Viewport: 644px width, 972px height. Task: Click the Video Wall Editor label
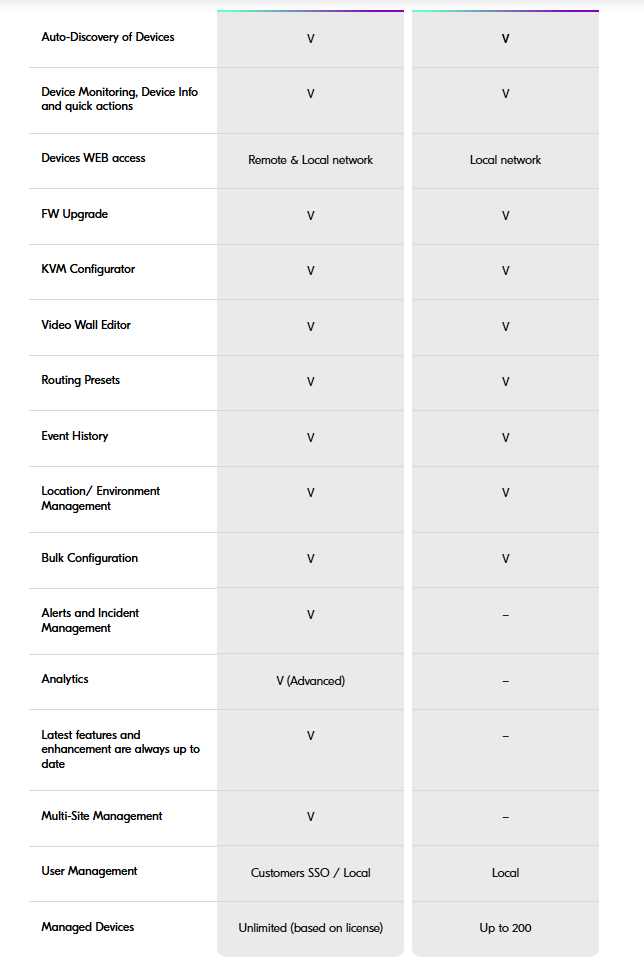[86, 325]
